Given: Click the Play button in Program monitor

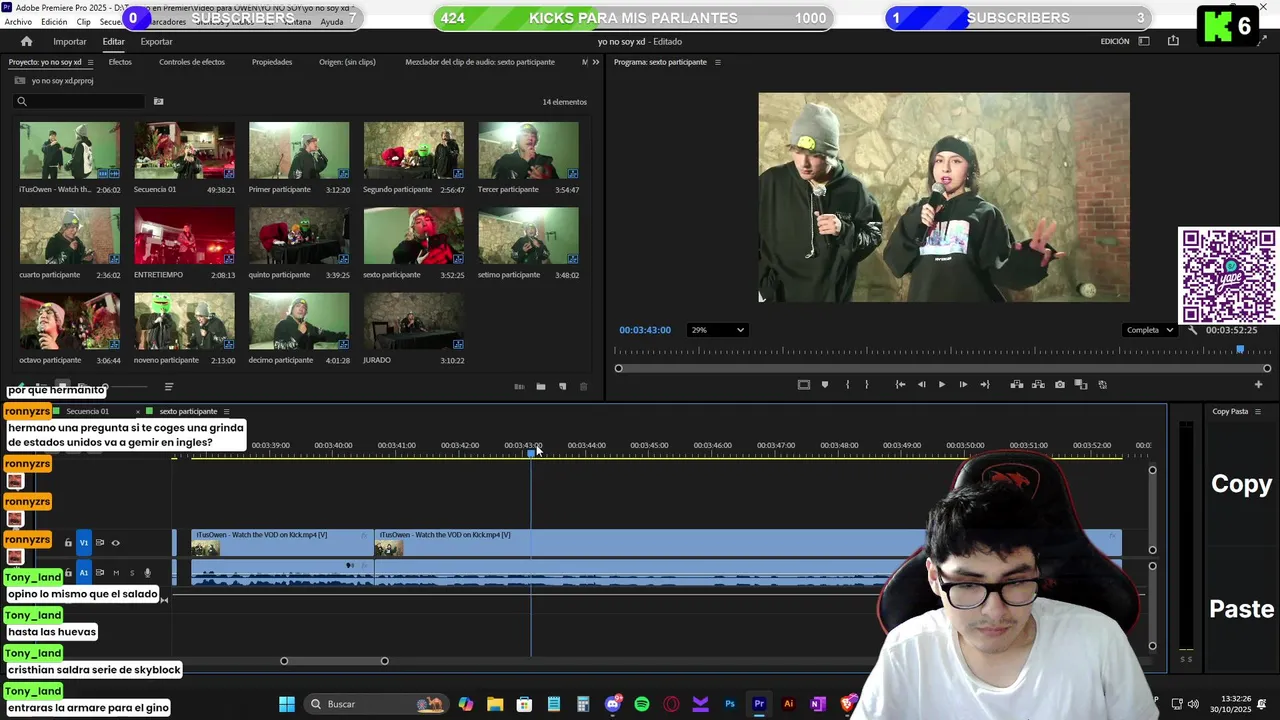Looking at the screenshot, I should 941,384.
